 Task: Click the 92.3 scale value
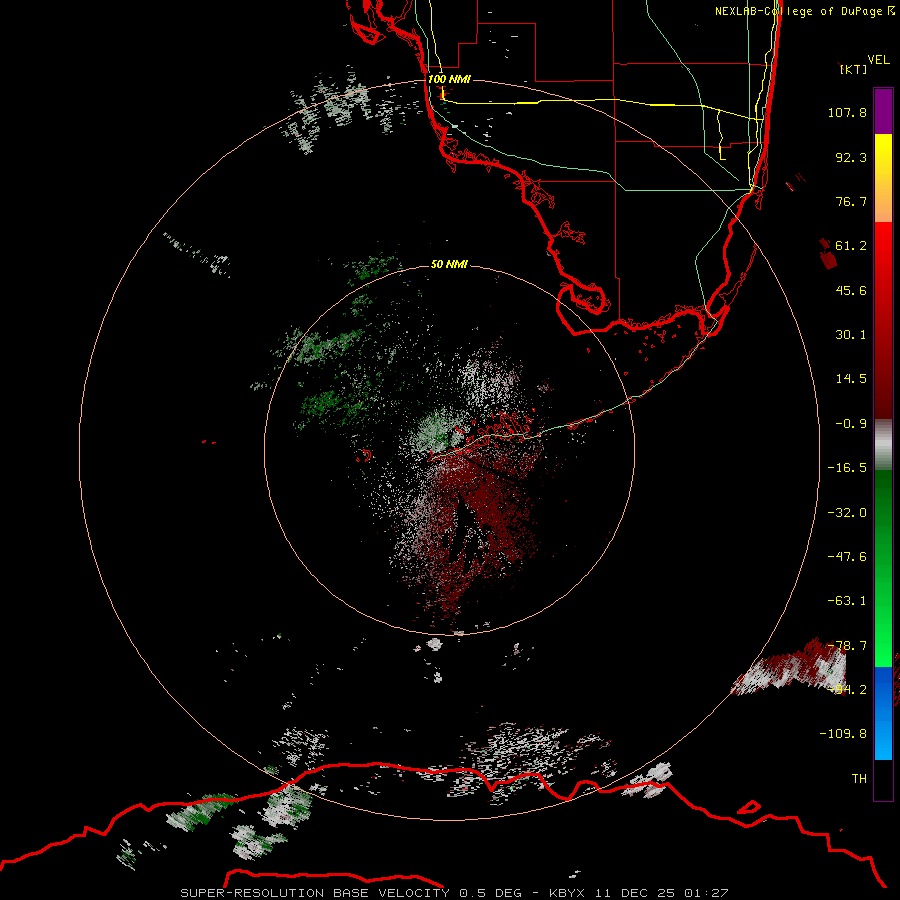click(851, 157)
